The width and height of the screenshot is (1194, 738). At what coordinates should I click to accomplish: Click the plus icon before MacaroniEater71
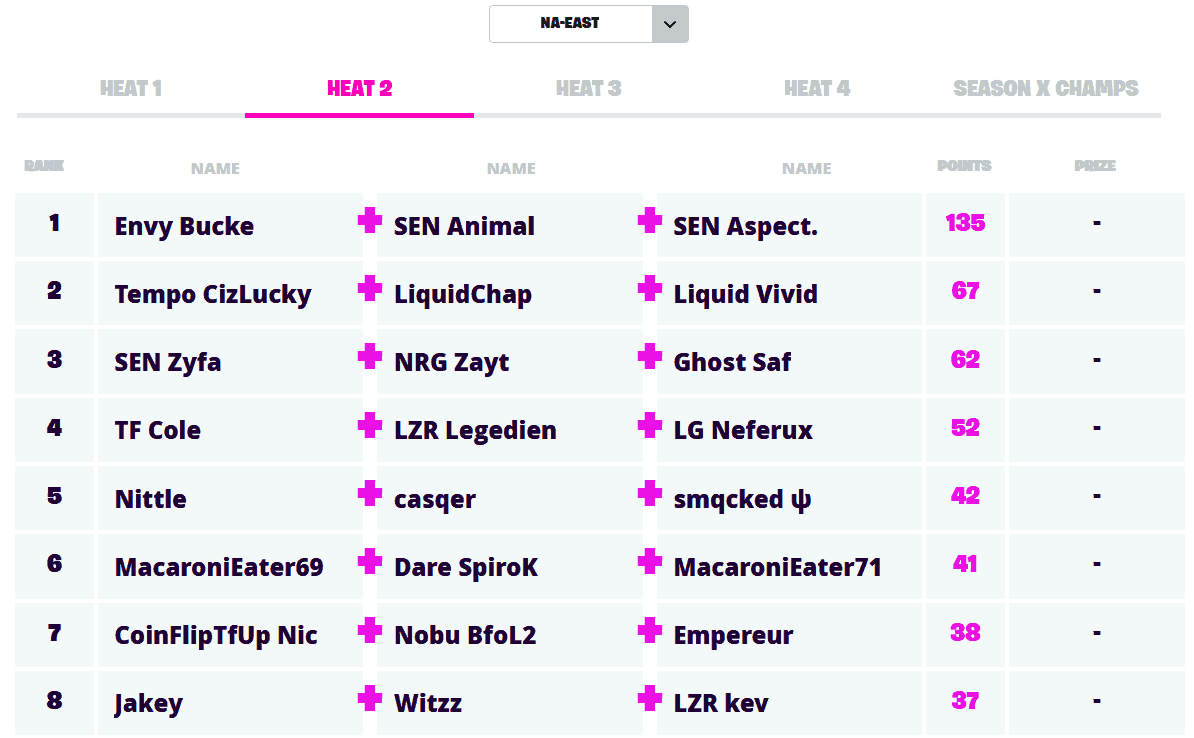pos(650,561)
